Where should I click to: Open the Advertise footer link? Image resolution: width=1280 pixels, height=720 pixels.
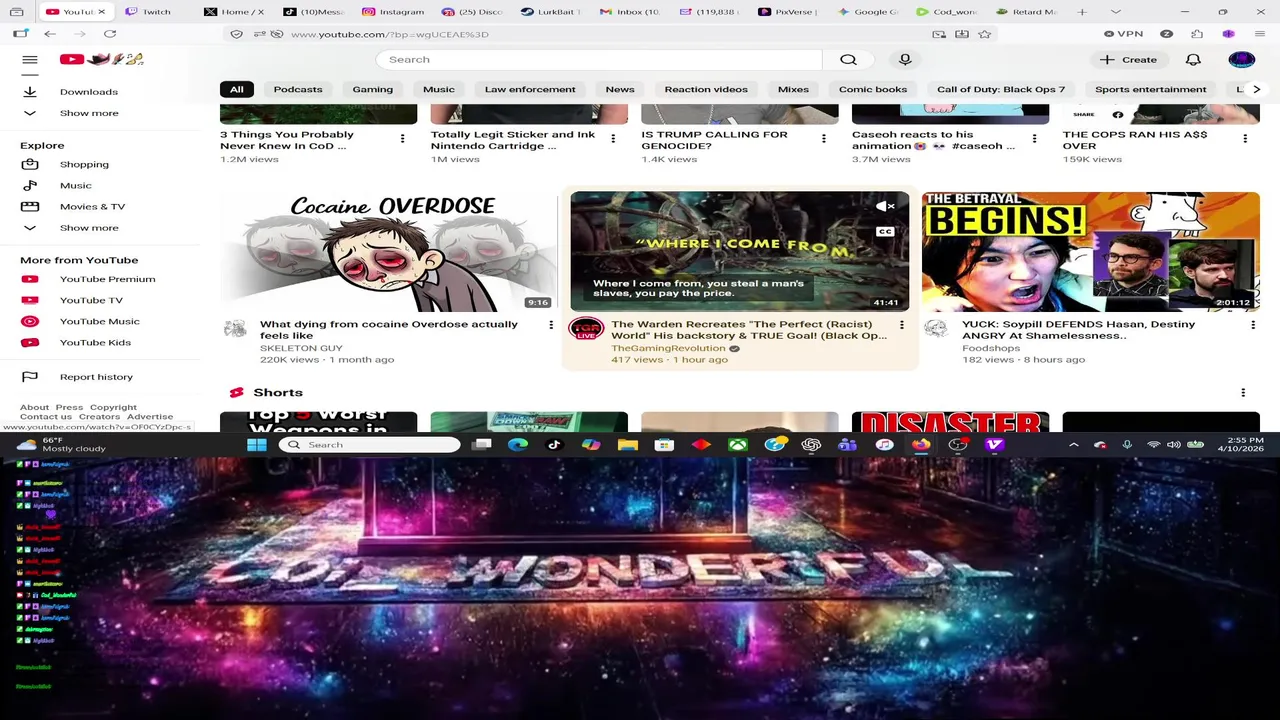click(150, 417)
